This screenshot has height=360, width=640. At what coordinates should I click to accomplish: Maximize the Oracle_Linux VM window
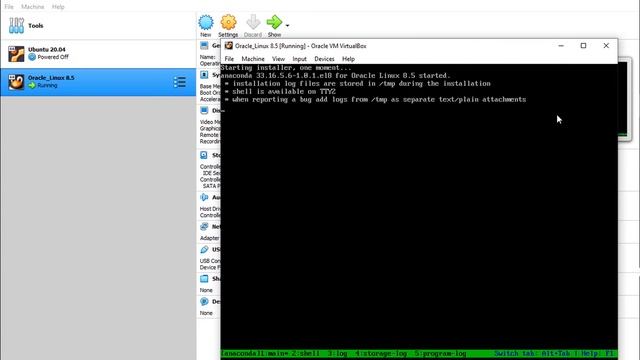point(583,46)
